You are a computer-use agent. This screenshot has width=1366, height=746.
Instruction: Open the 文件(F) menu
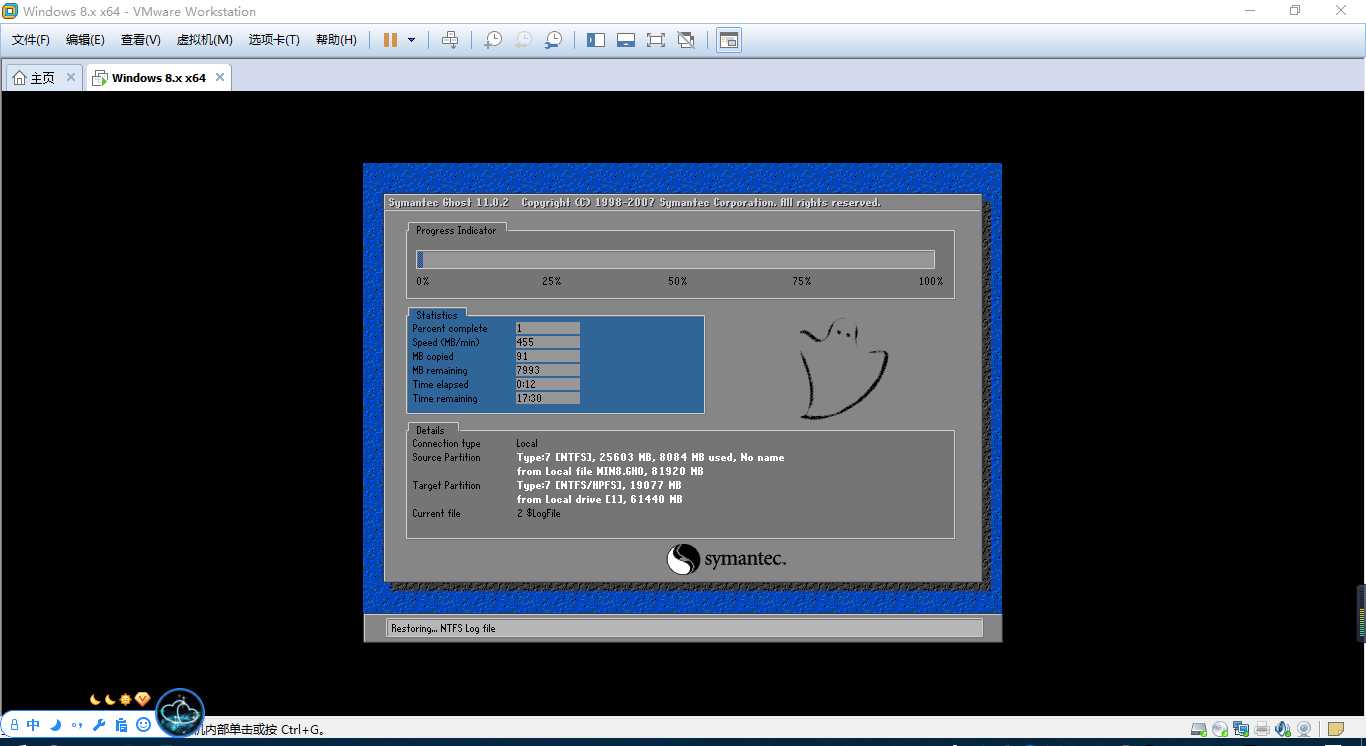pos(31,40)
